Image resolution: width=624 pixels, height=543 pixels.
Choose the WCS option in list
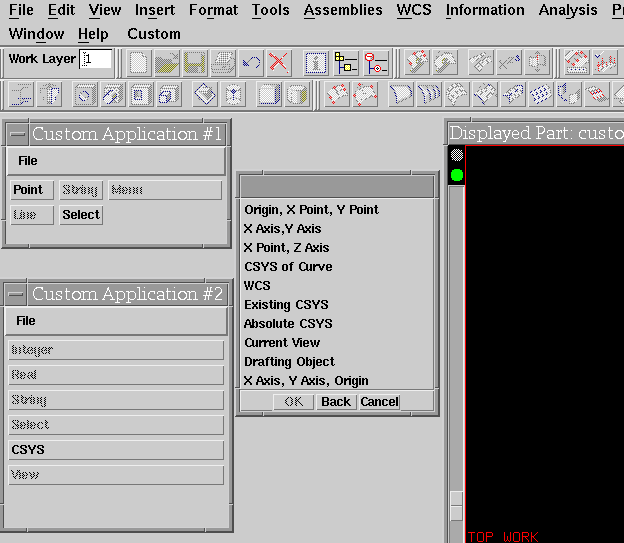[257, 286]
